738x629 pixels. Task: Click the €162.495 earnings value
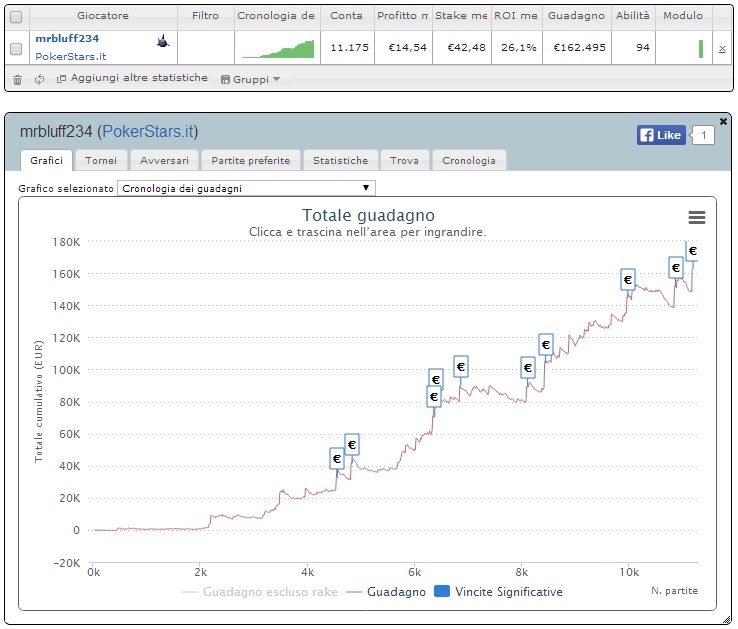click(579, 48)
